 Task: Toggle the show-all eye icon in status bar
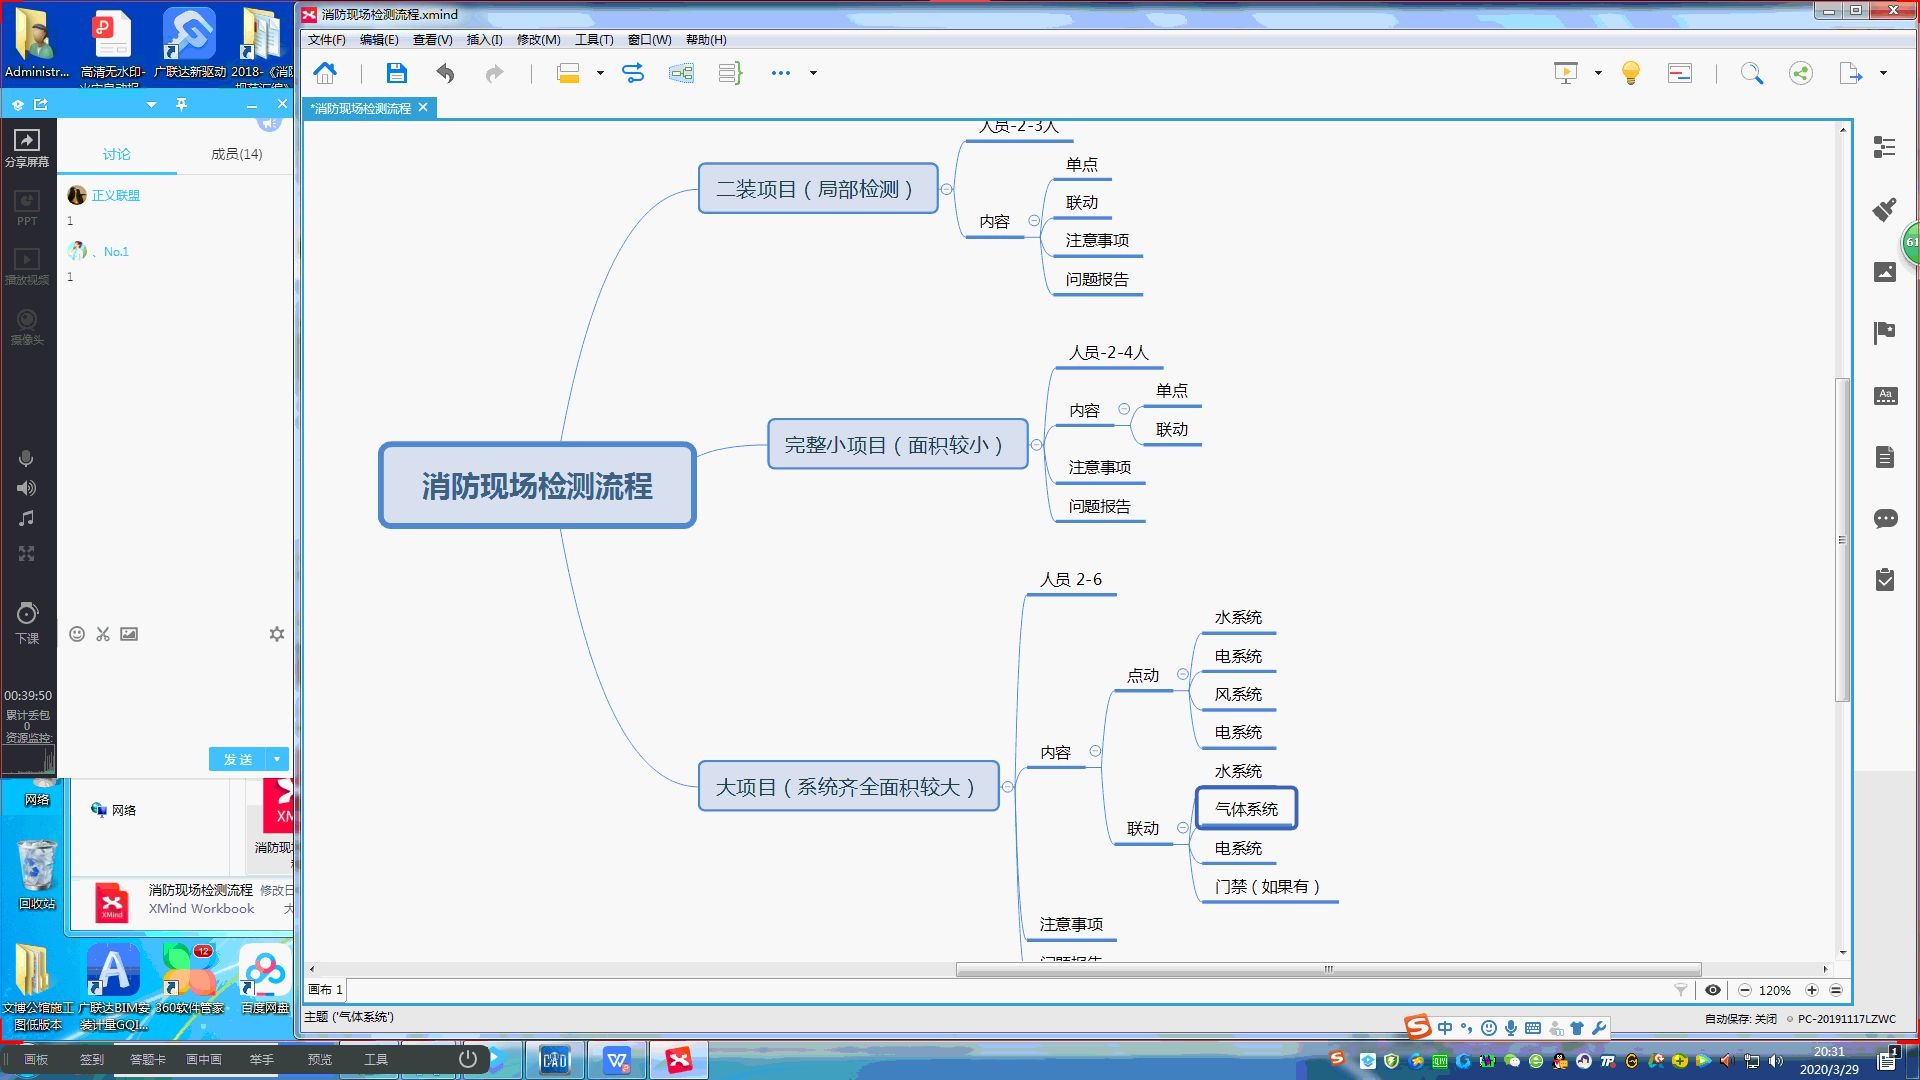1713,990
